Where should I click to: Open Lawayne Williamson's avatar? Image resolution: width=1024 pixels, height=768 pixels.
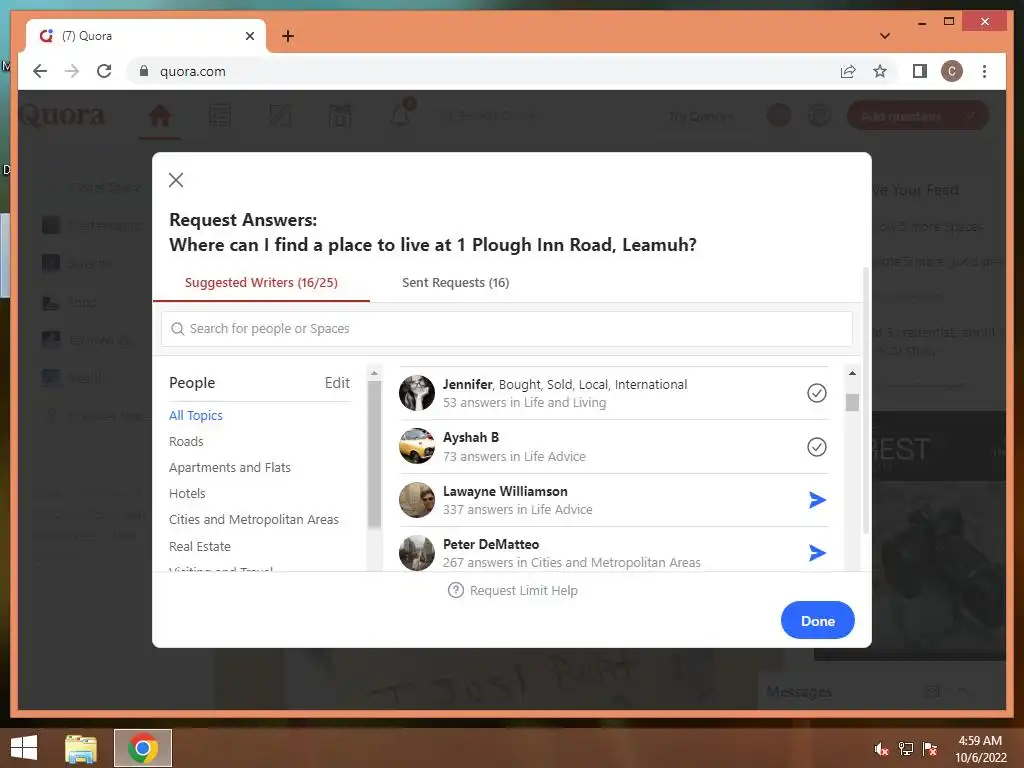417,500
